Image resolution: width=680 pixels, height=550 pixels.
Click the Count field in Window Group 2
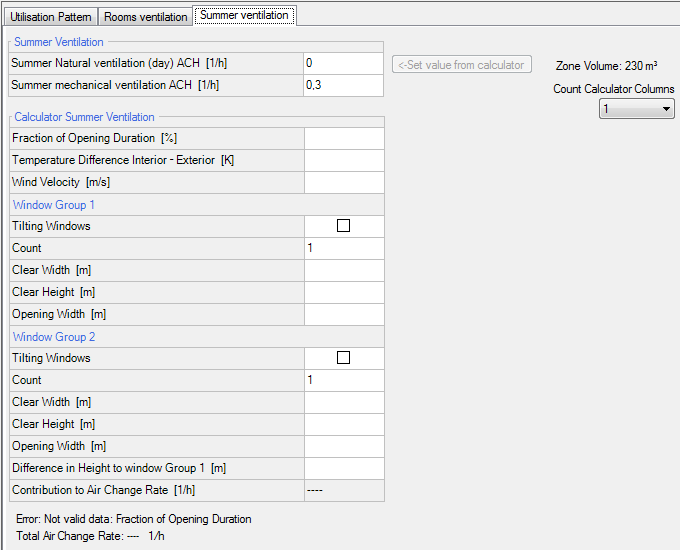344,380
